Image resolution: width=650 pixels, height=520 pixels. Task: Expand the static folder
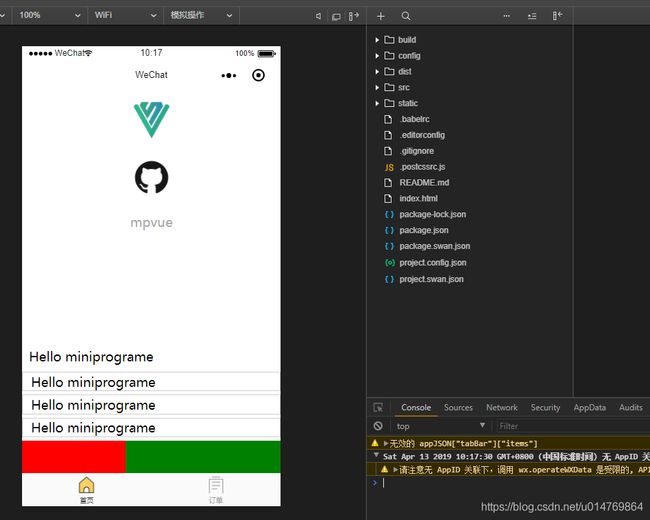pyautogui.click(x=377, y=103)
